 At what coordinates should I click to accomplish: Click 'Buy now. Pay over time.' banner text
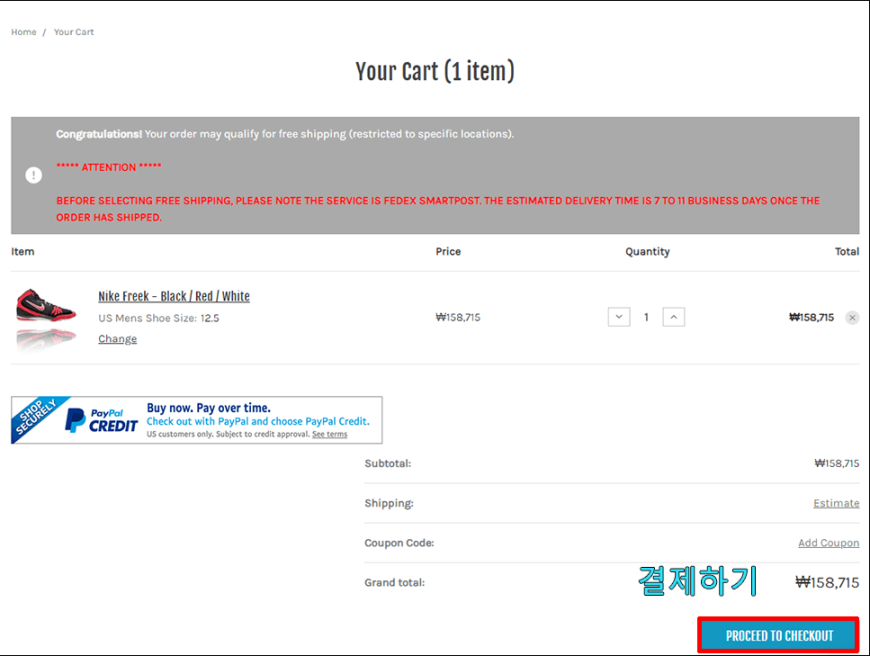209,408
